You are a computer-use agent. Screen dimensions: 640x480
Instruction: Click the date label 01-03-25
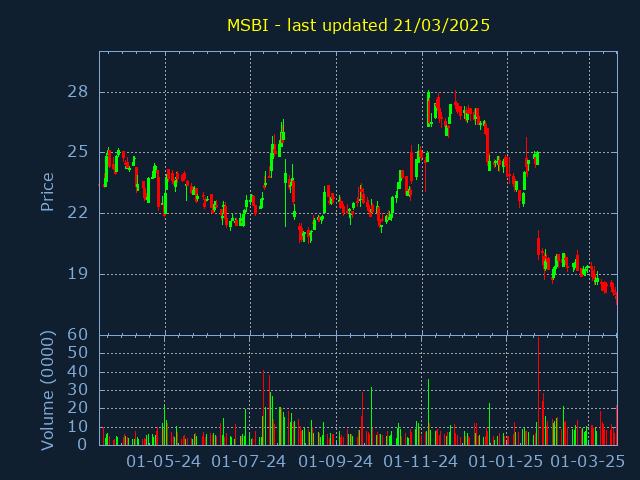click(x=588, y=462)
